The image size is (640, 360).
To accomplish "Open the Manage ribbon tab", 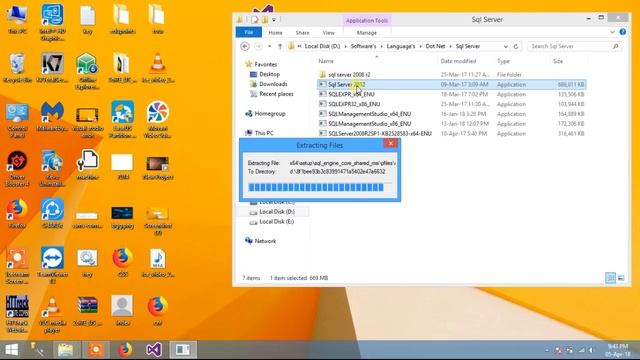I will click(367, 33).
